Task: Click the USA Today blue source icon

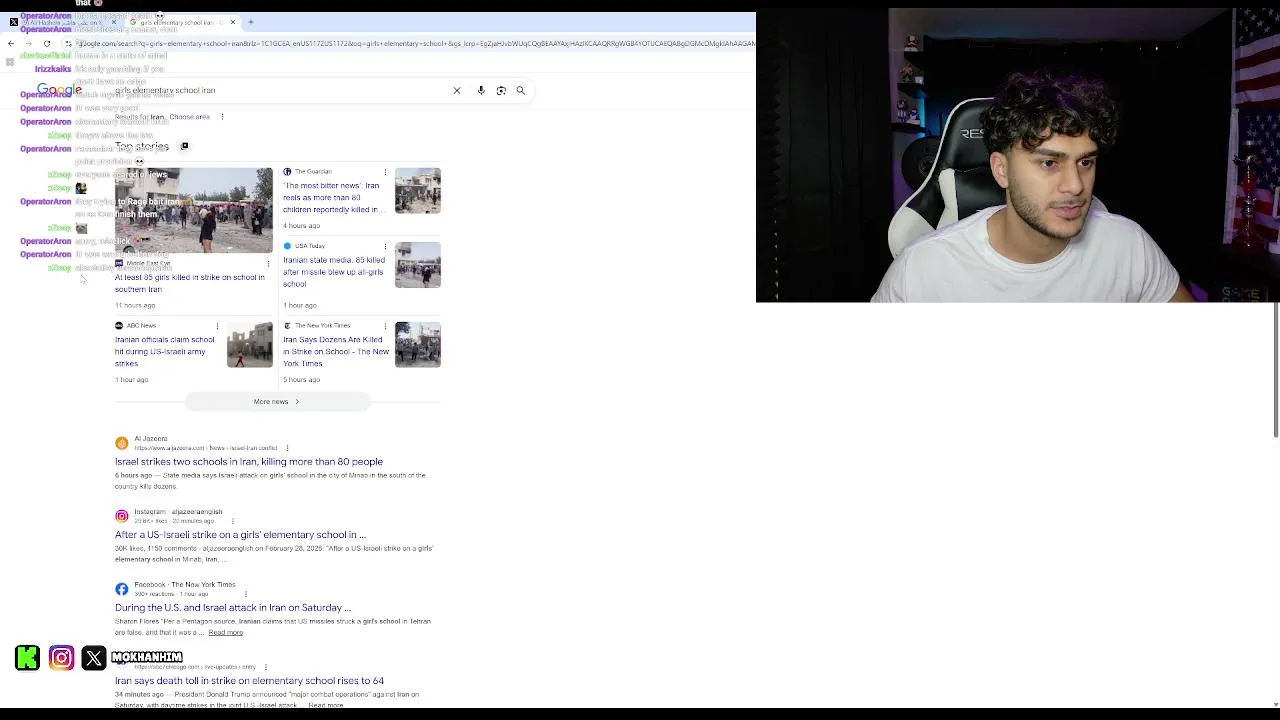Action: [287, 246]
